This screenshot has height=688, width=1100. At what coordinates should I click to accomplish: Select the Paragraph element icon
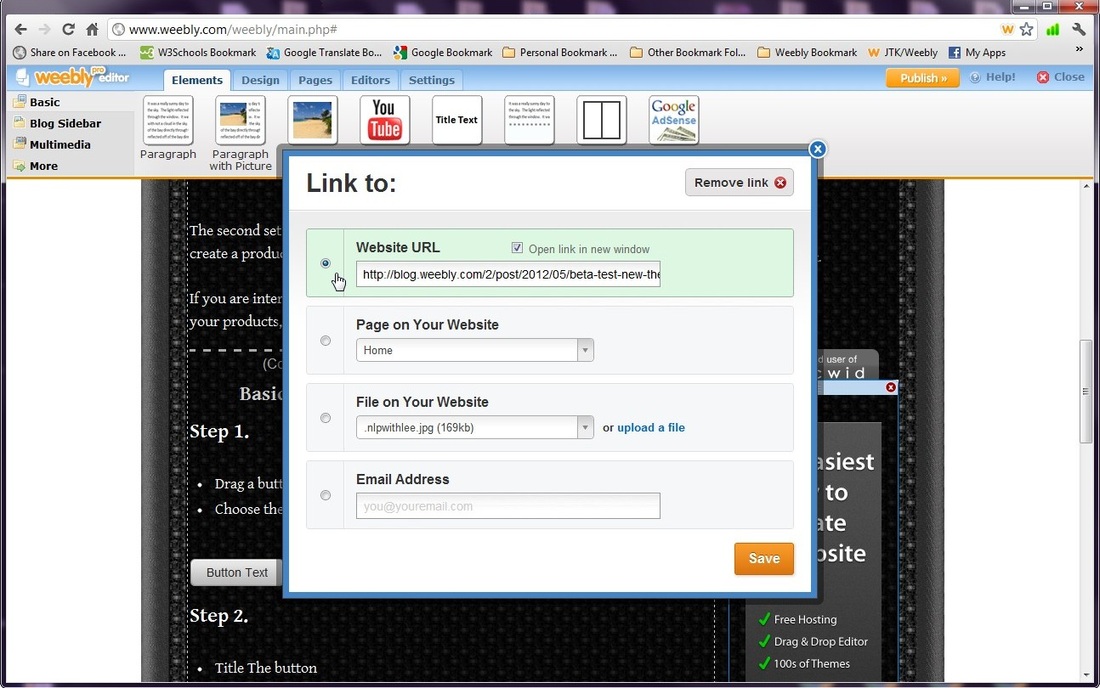[168, 120]
